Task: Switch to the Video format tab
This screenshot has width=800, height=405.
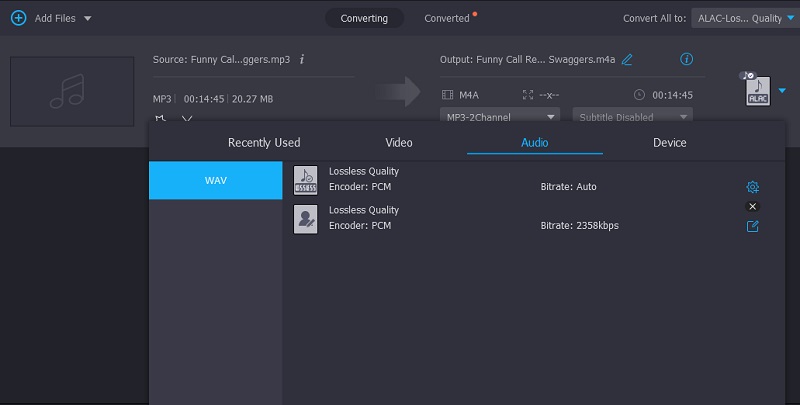Action: click(399, 143)
